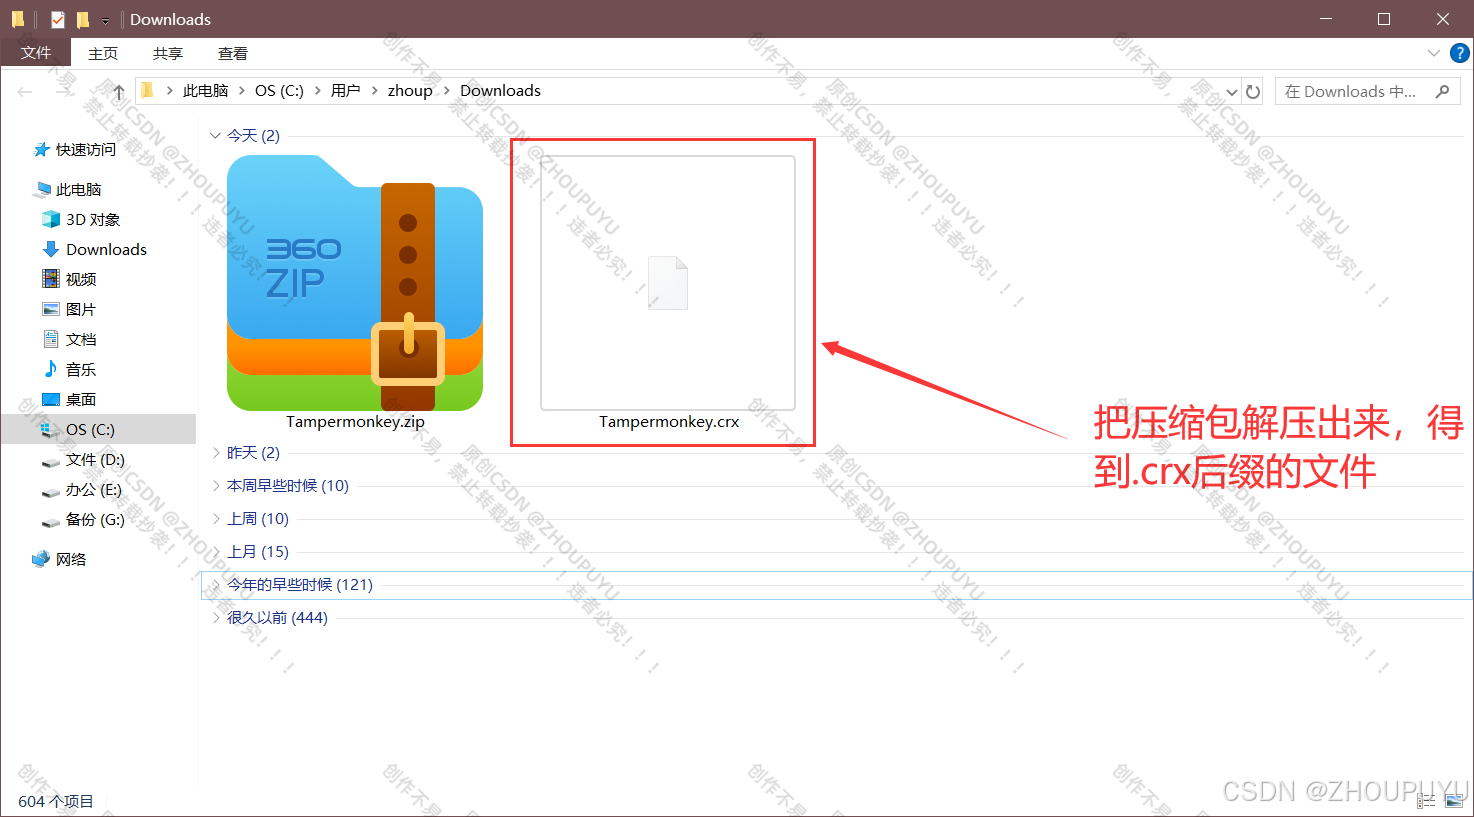Select 备份 (G:) drive in the sidebar
The image size is (1474, 817).
(x=94, y=520)
